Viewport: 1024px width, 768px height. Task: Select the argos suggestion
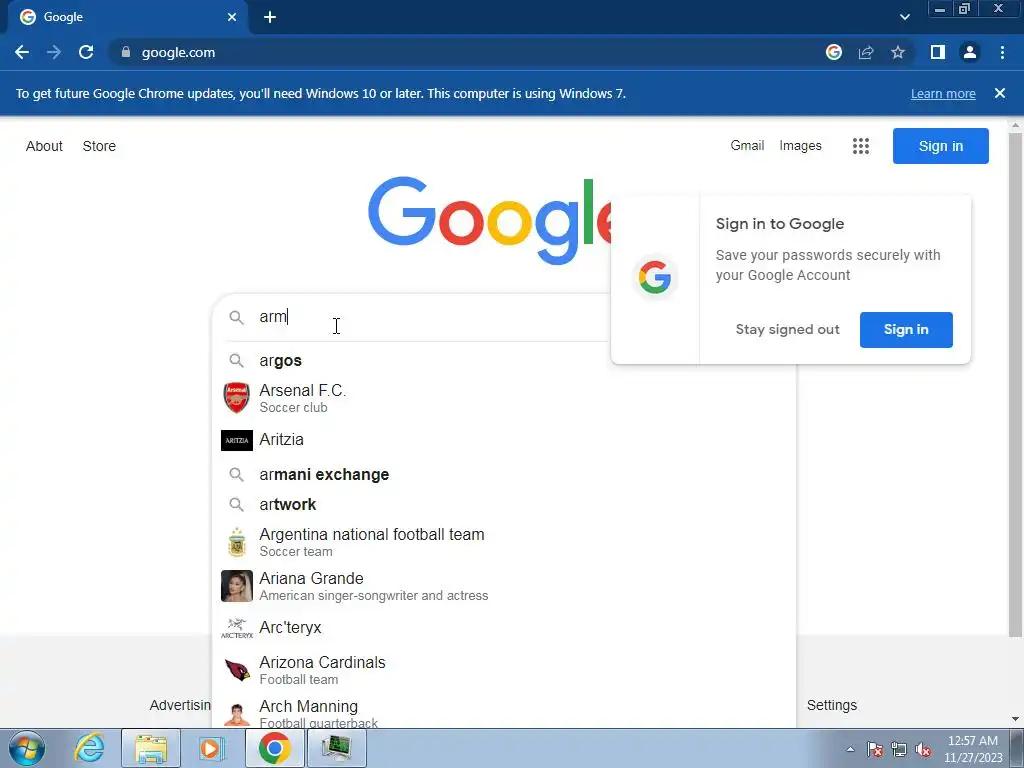[x=504, y=360]
